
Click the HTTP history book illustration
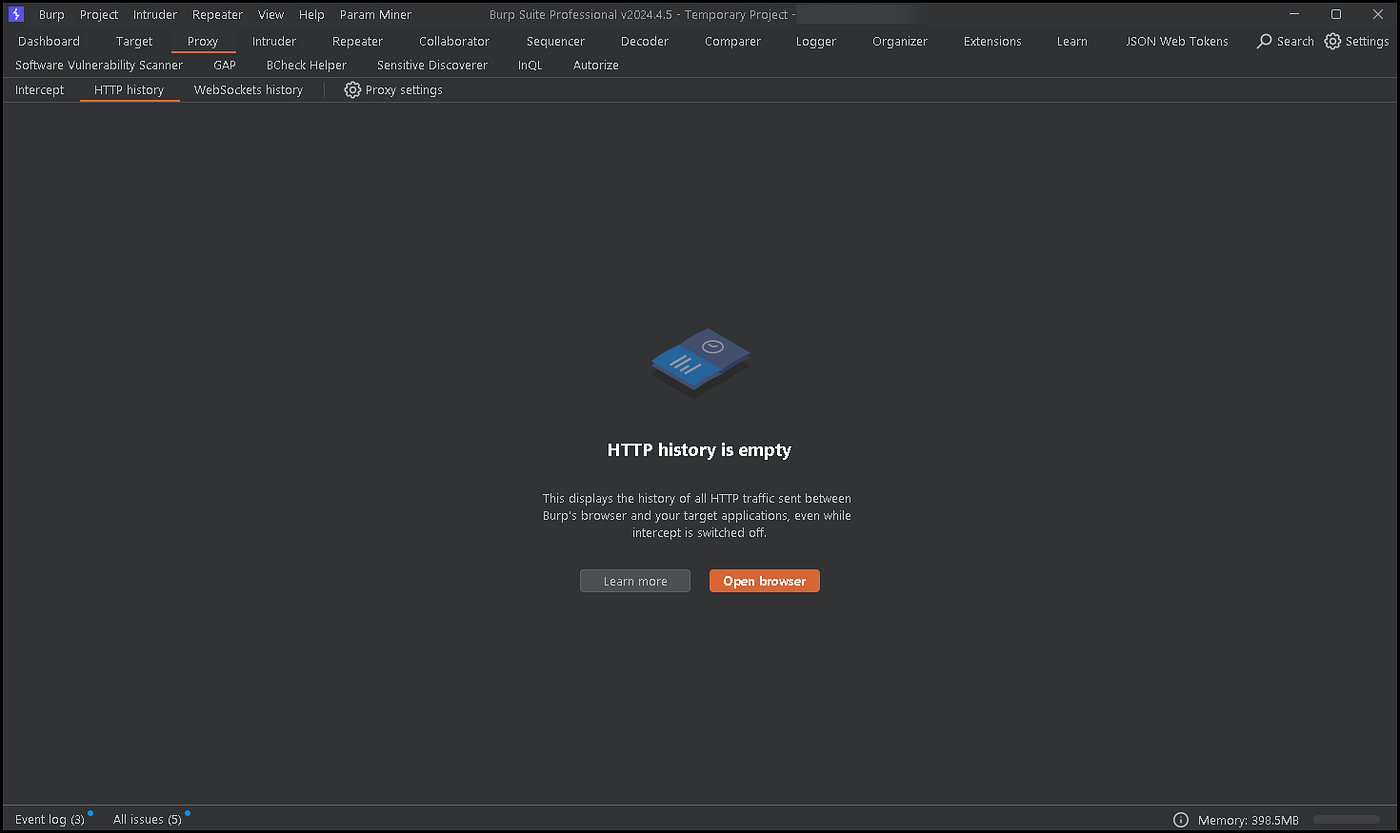(x=700, y=361)
